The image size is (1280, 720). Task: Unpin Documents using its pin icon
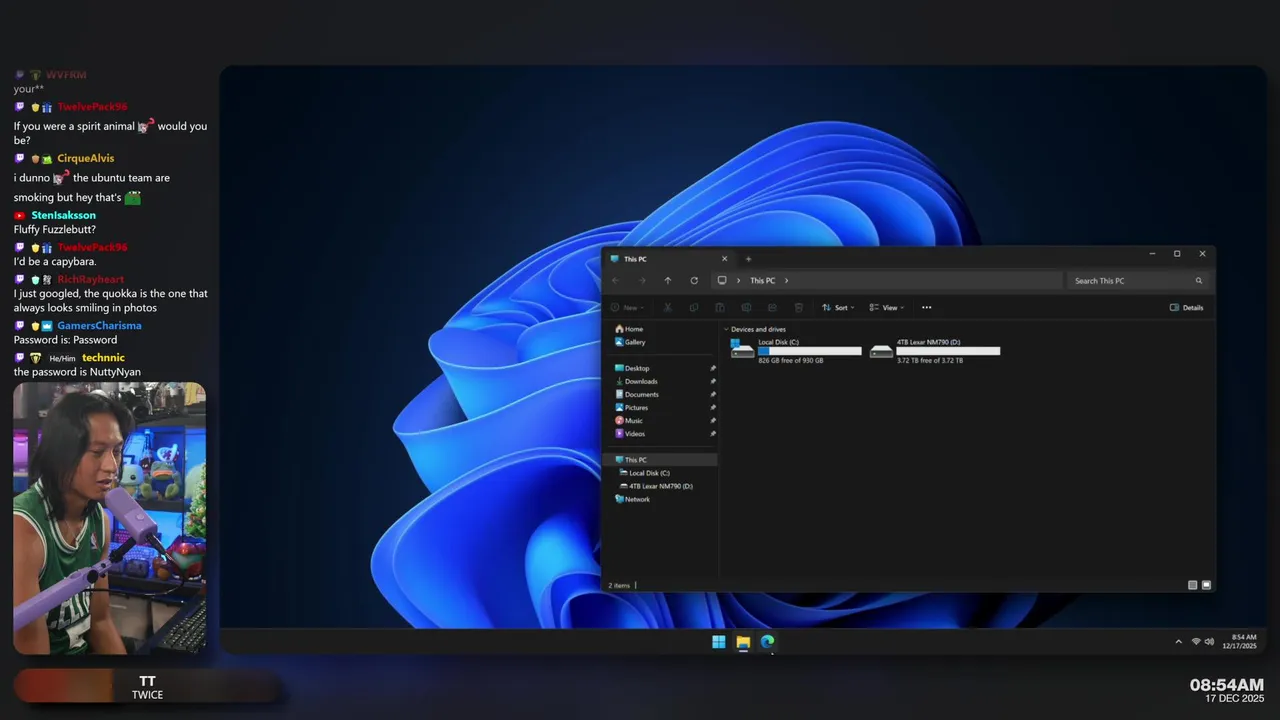tap(713, 394)
